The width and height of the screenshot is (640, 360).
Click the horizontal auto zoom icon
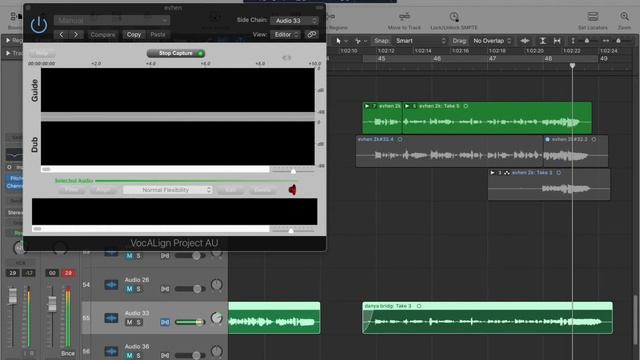[557, 41]
